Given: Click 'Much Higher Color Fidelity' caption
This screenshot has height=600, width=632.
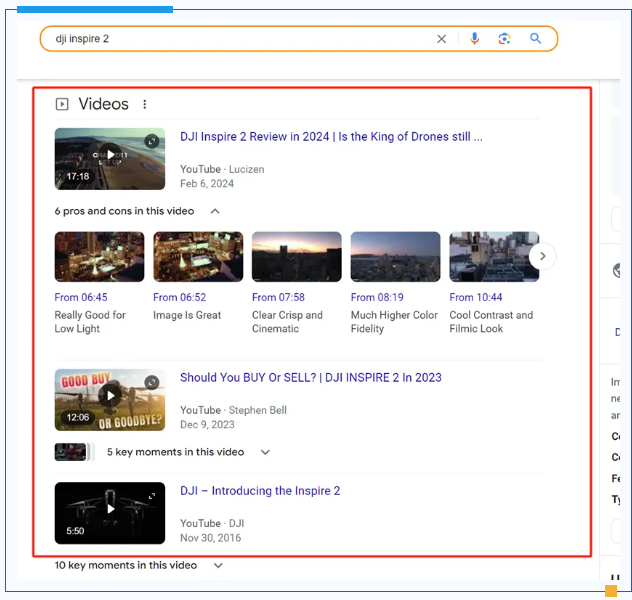Looking at the screenshot, I should 394,322.
